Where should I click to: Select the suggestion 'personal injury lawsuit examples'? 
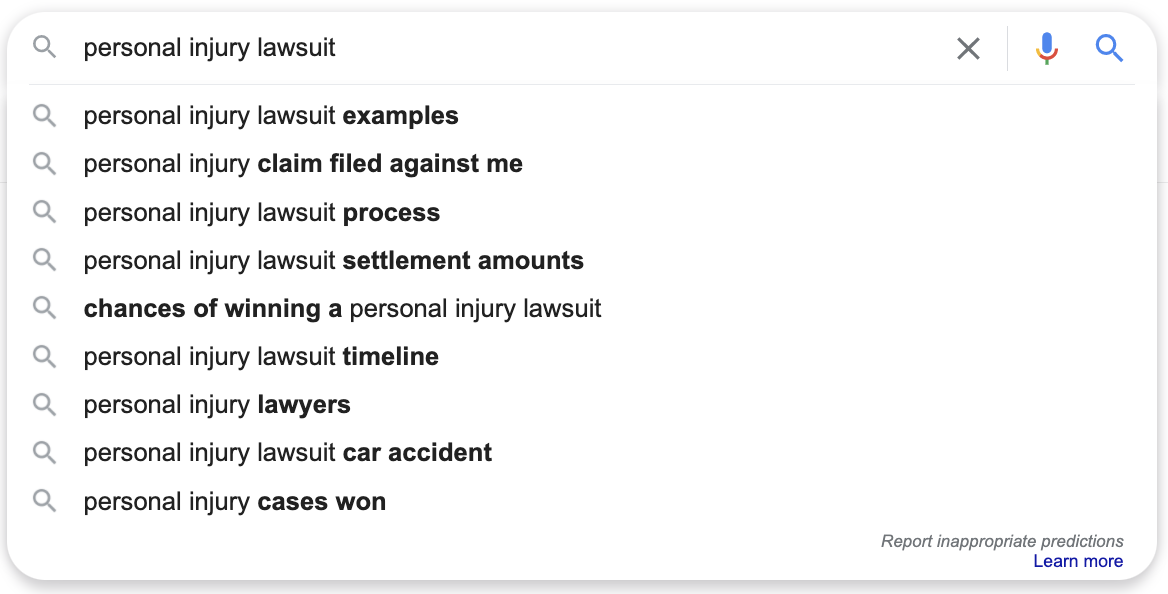[271, 115]
